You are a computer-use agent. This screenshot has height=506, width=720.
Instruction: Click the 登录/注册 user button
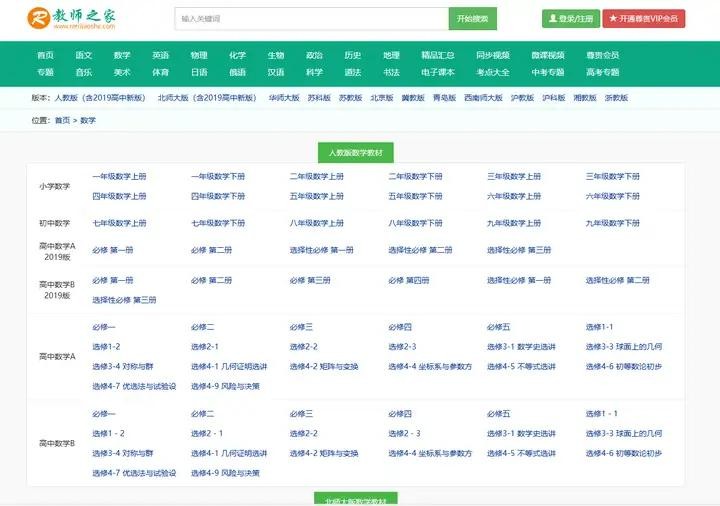[x=571, y=19]
